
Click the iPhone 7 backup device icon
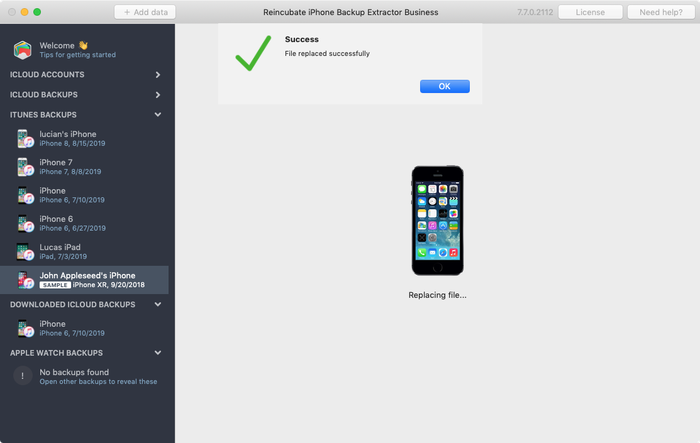25,167
